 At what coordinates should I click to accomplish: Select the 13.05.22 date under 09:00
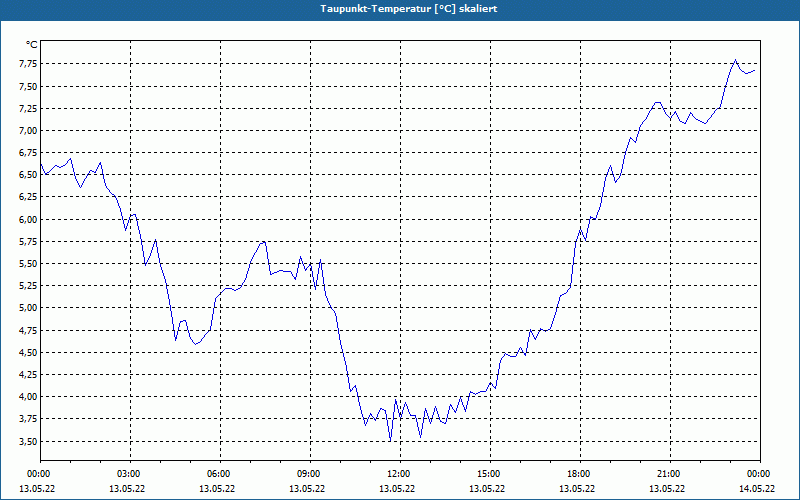pos(307,488)
